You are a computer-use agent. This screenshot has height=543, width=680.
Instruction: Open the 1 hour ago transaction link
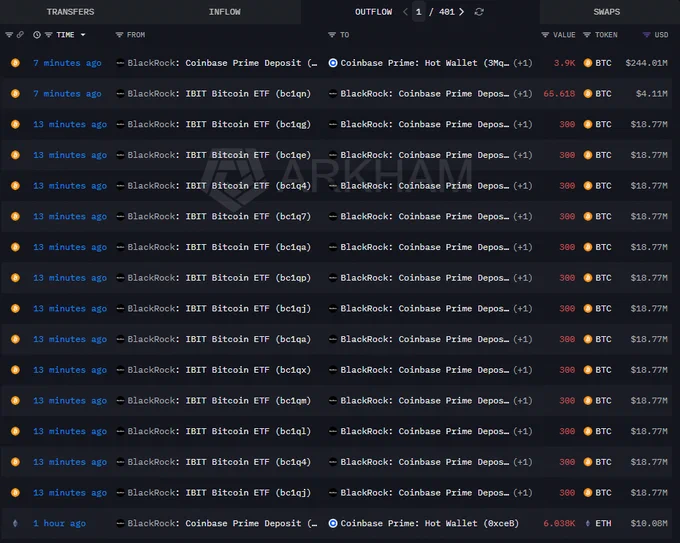coord(59,523)
